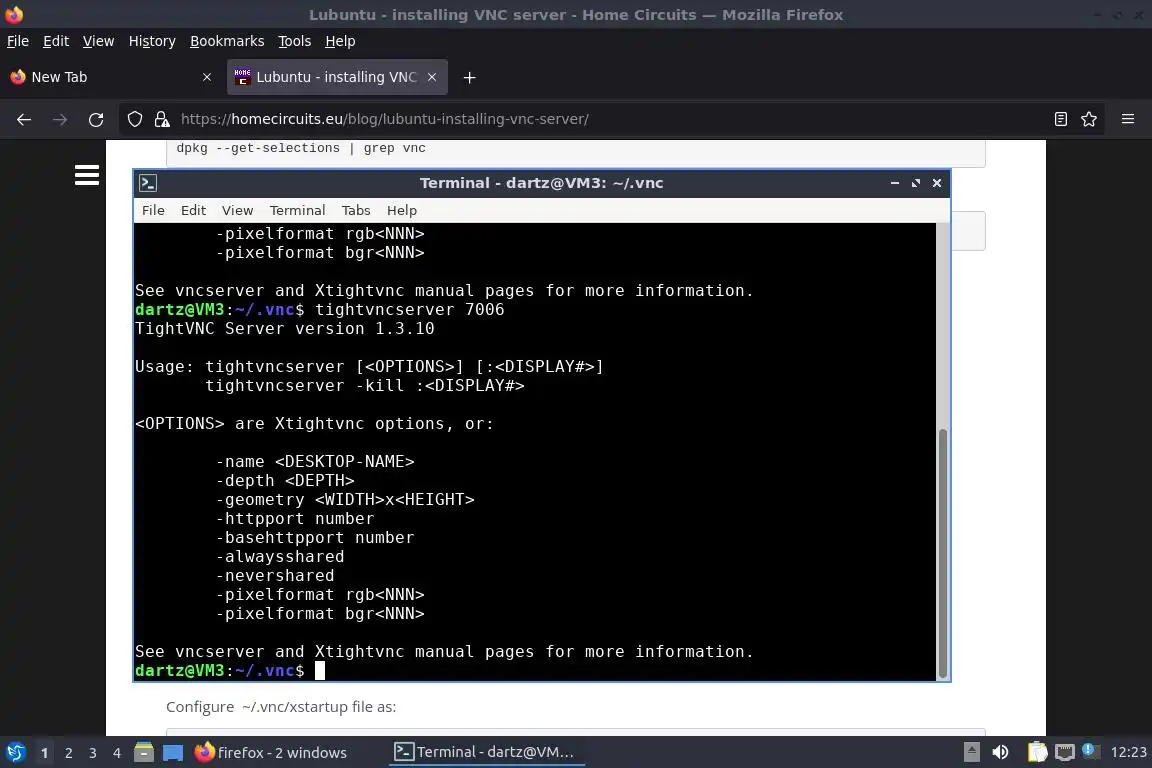Click the 'tightvncserver 7006' command text
This screenshot has width=1152, height=768.
(x=409, y=309)
